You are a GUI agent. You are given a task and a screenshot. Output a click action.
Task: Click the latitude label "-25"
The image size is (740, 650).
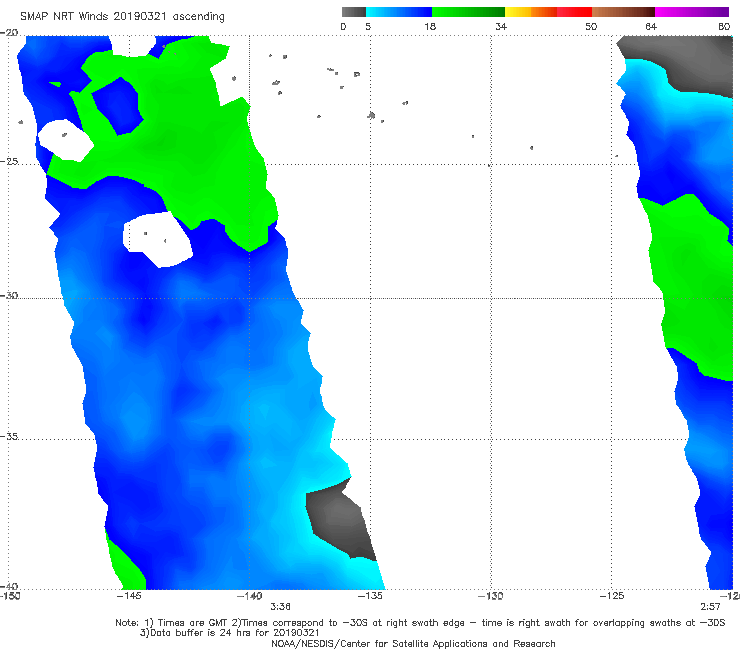click(10, 161)
